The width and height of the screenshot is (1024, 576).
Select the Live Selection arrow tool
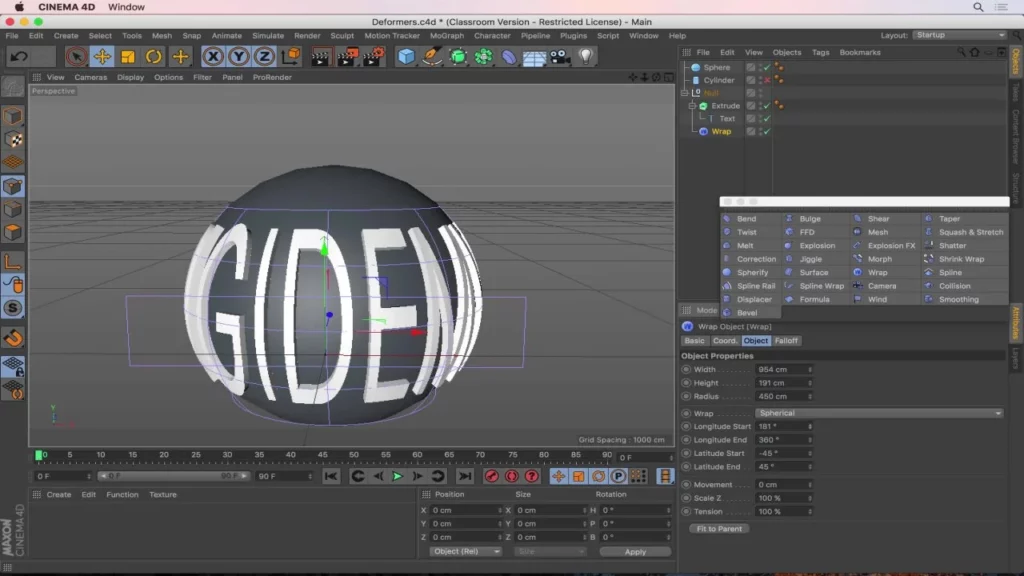tap(76, 57)
